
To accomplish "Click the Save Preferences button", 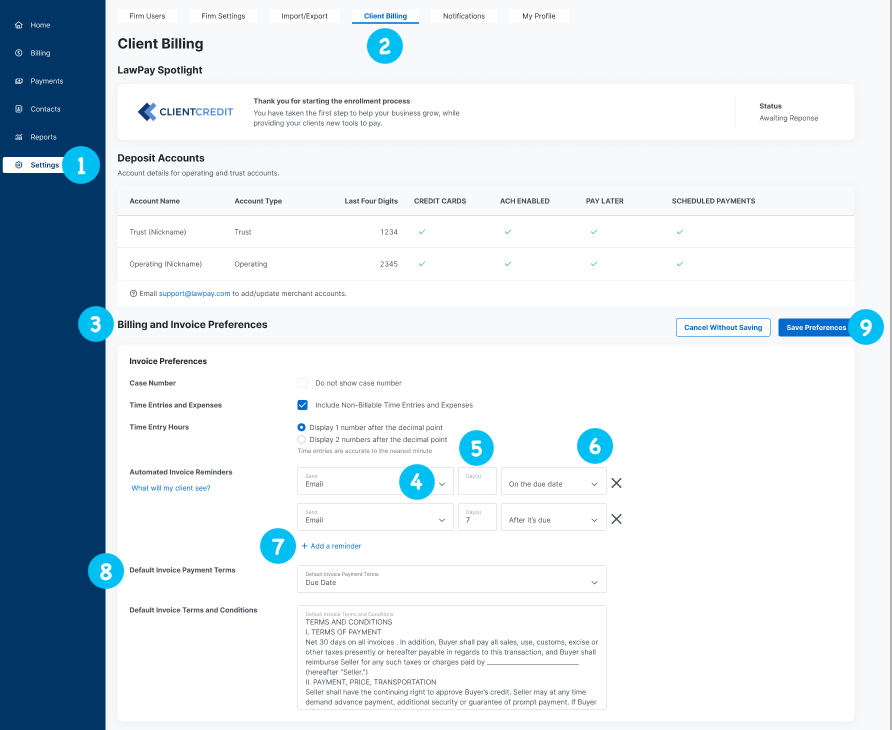I will [x=815, y=327].
